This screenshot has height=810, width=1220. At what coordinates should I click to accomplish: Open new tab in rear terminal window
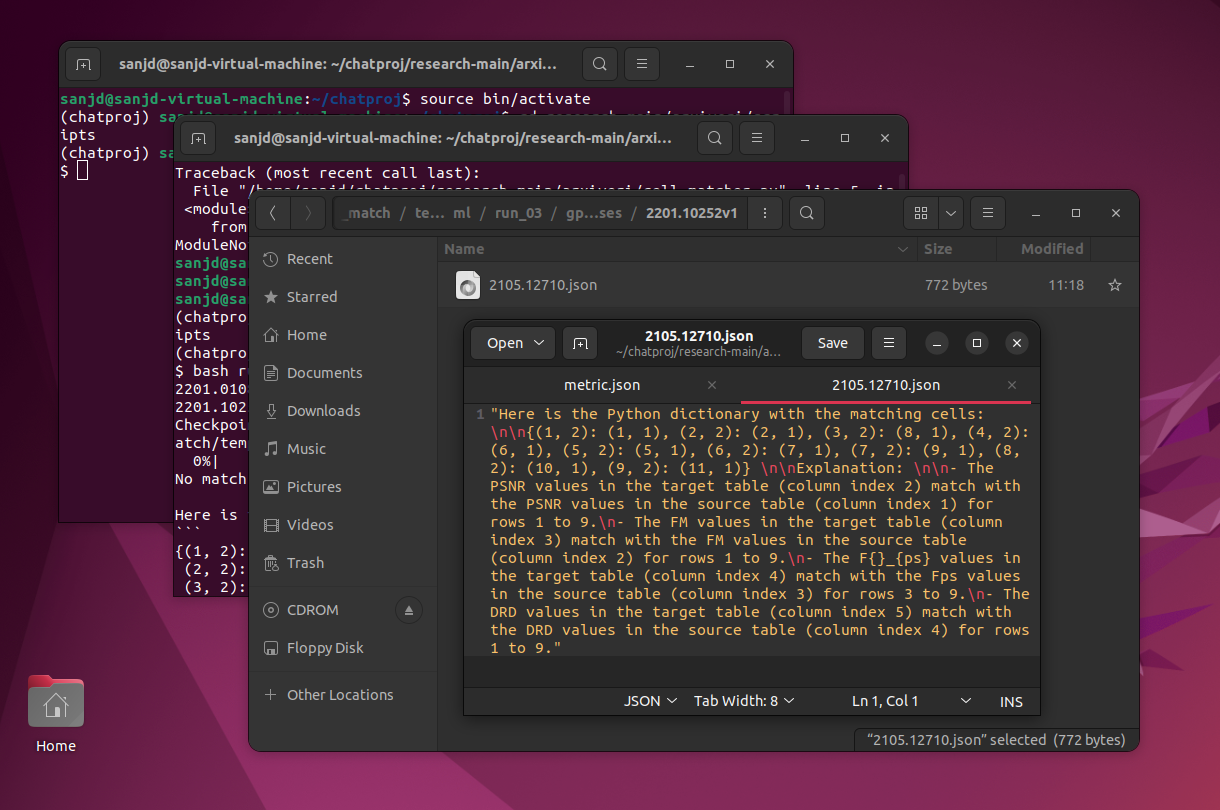(x=83, y=64)
